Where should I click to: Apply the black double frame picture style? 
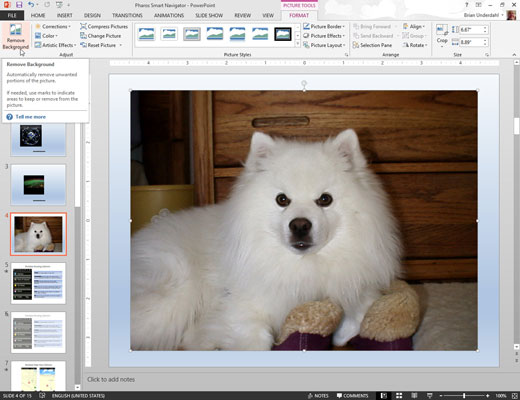pyautogui.click(x=283, y=34)
